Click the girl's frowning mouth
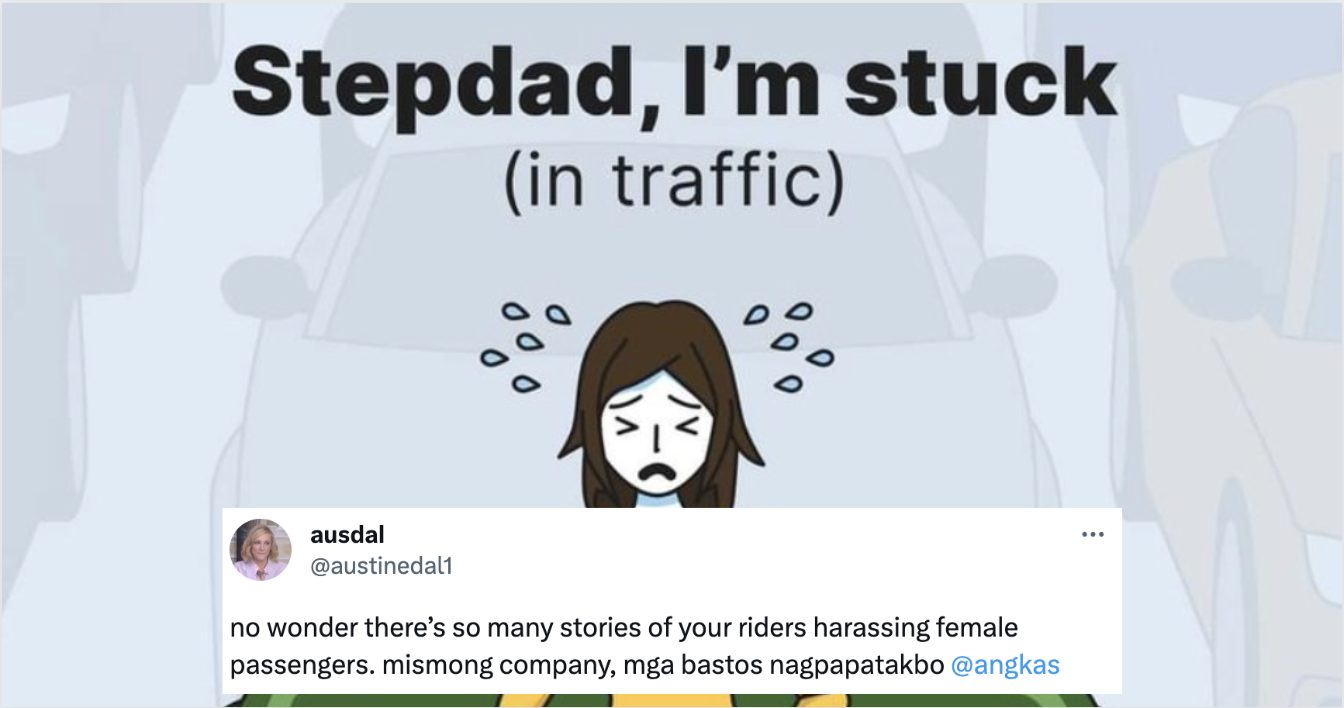The width and height of the screenshot is (1344, 708). [x=656, y=470]
